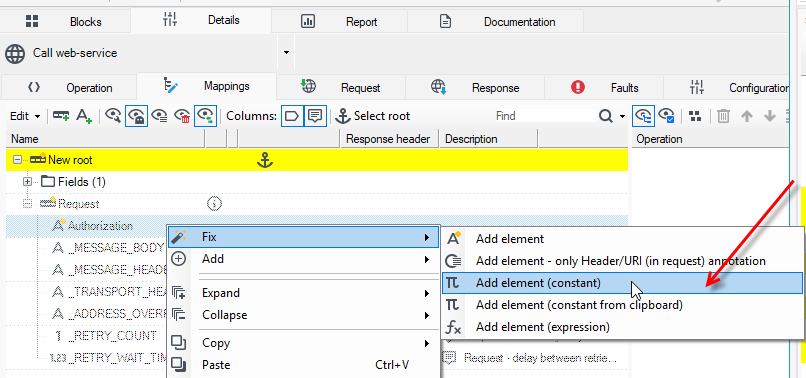Open the Configuration tab

coord(727,88)
